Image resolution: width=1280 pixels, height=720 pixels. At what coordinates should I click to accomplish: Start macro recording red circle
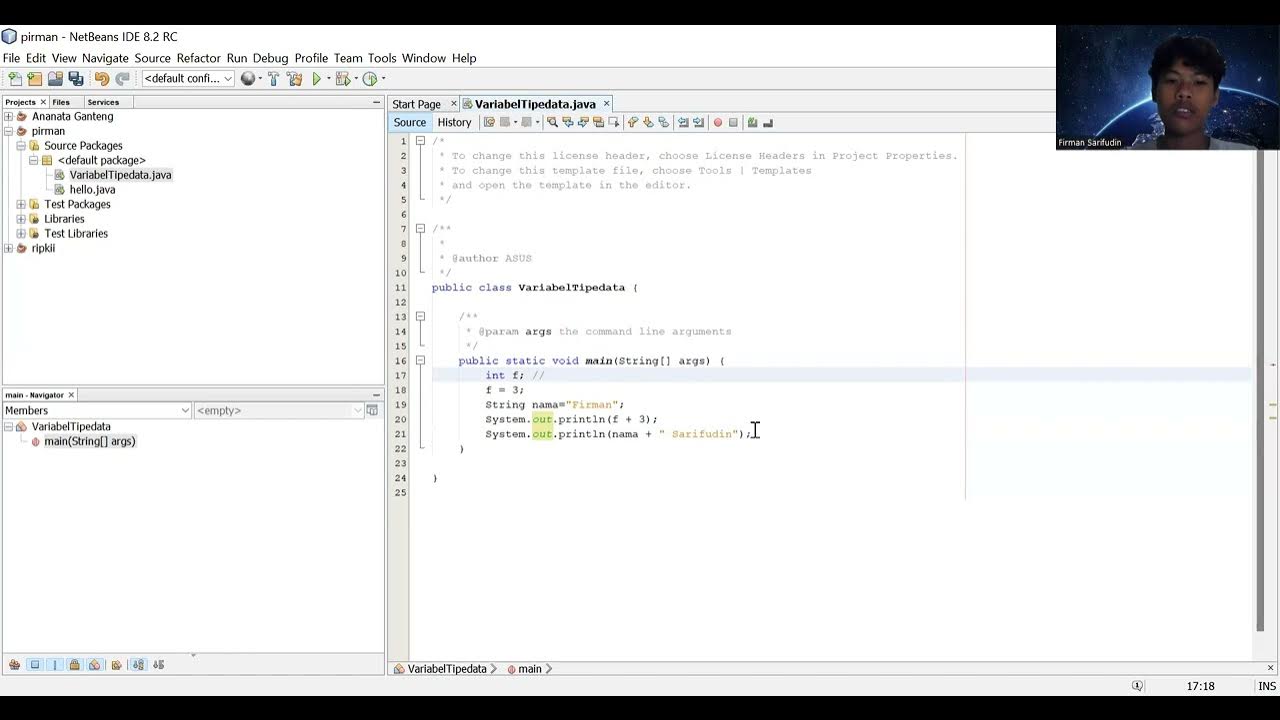717,122
